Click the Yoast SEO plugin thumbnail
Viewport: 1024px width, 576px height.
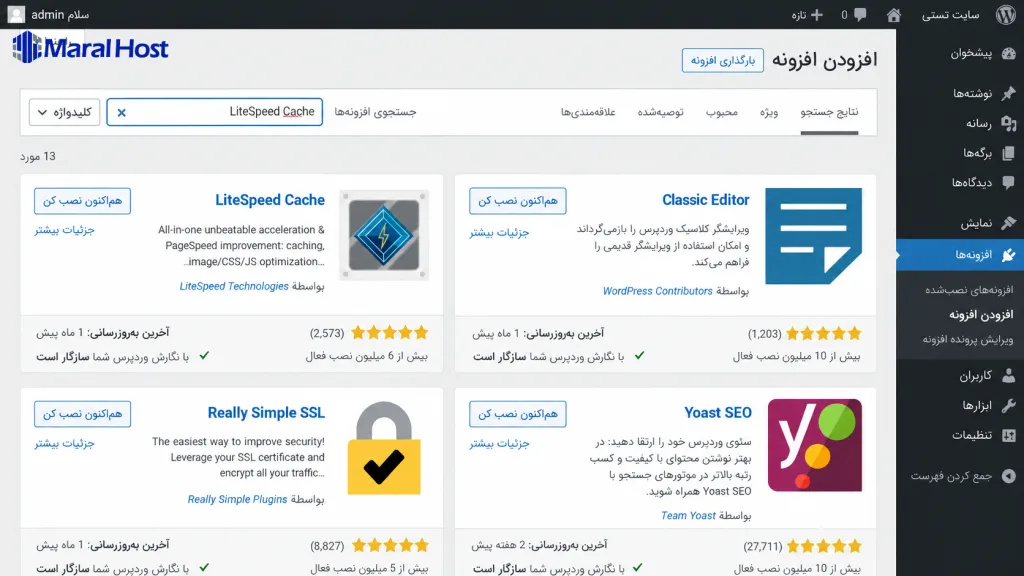[x=814, y=445]
